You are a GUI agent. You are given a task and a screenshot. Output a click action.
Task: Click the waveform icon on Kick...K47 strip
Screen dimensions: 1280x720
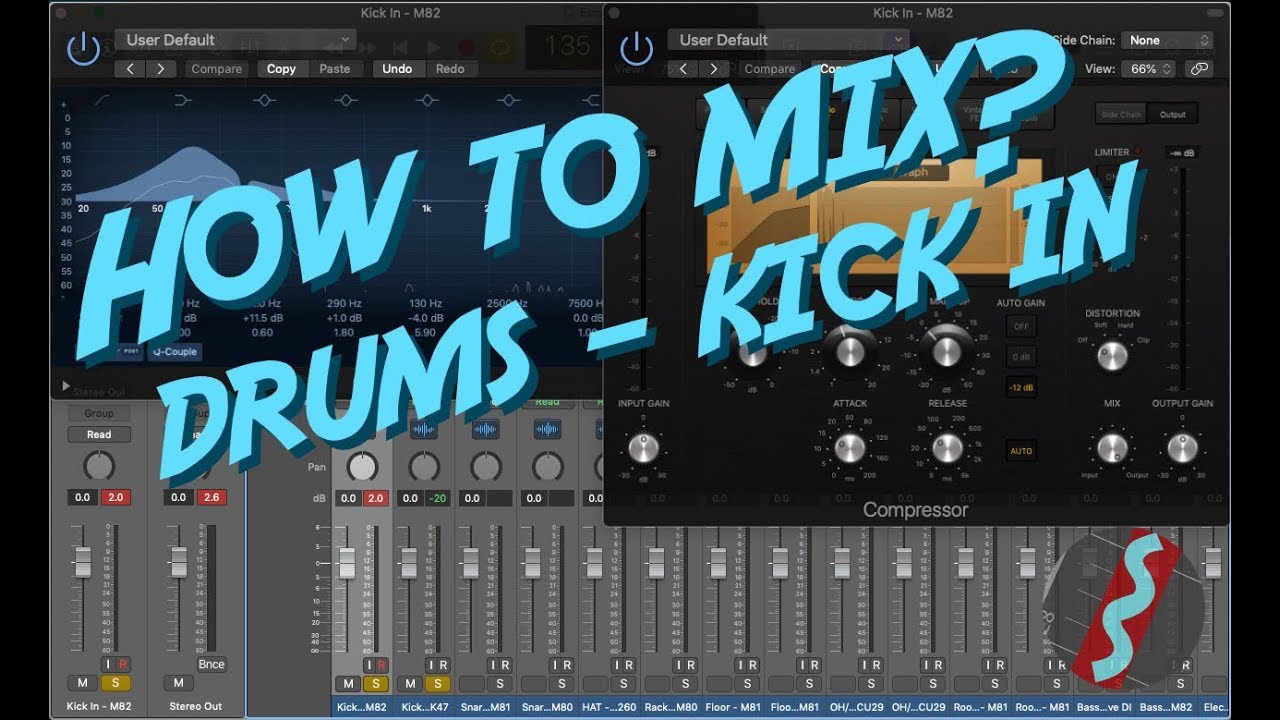click(424, 429)
